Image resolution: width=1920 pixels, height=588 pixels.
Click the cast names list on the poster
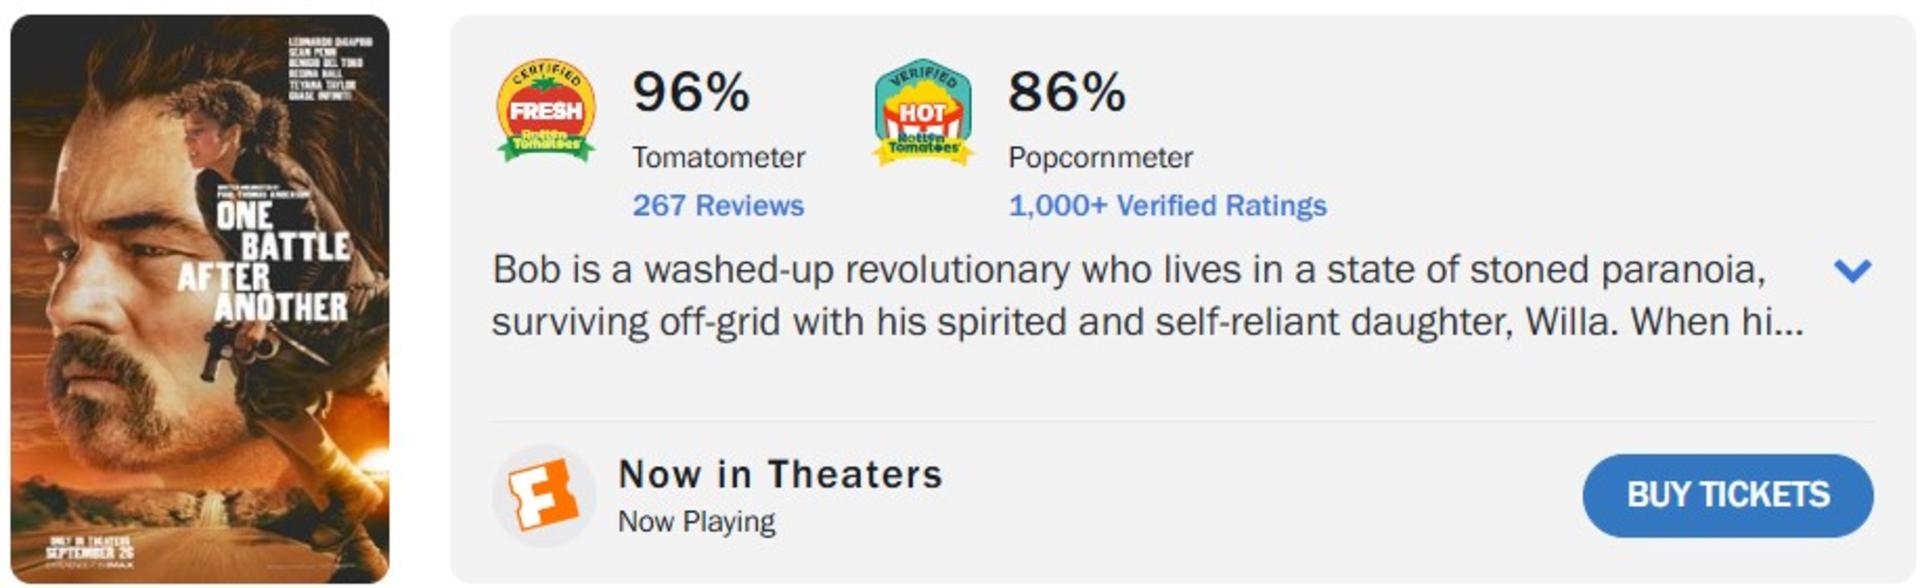coord(329,69)
